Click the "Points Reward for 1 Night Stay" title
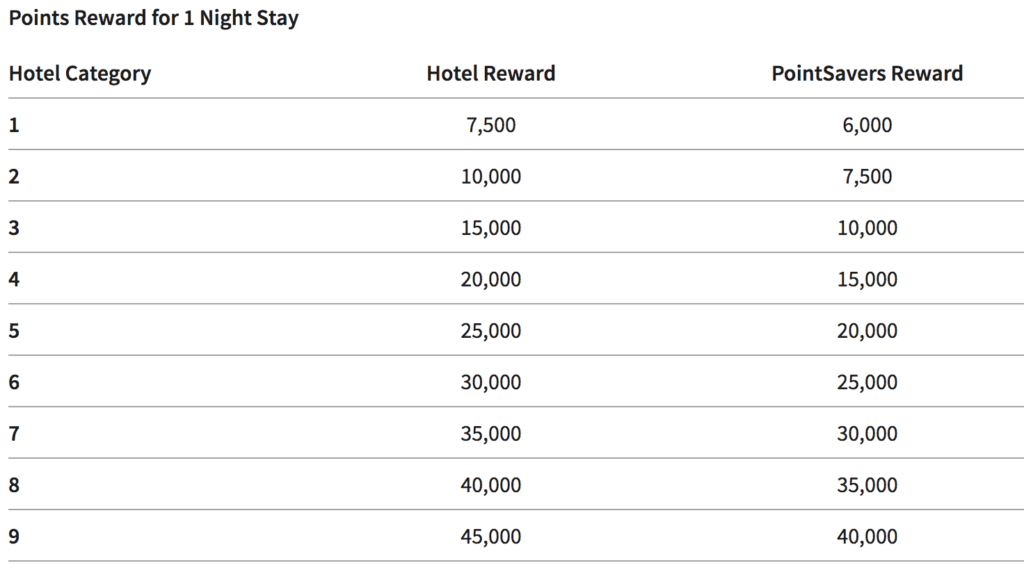The width and height of the screenshot is (1024, 570). [153, 19]
